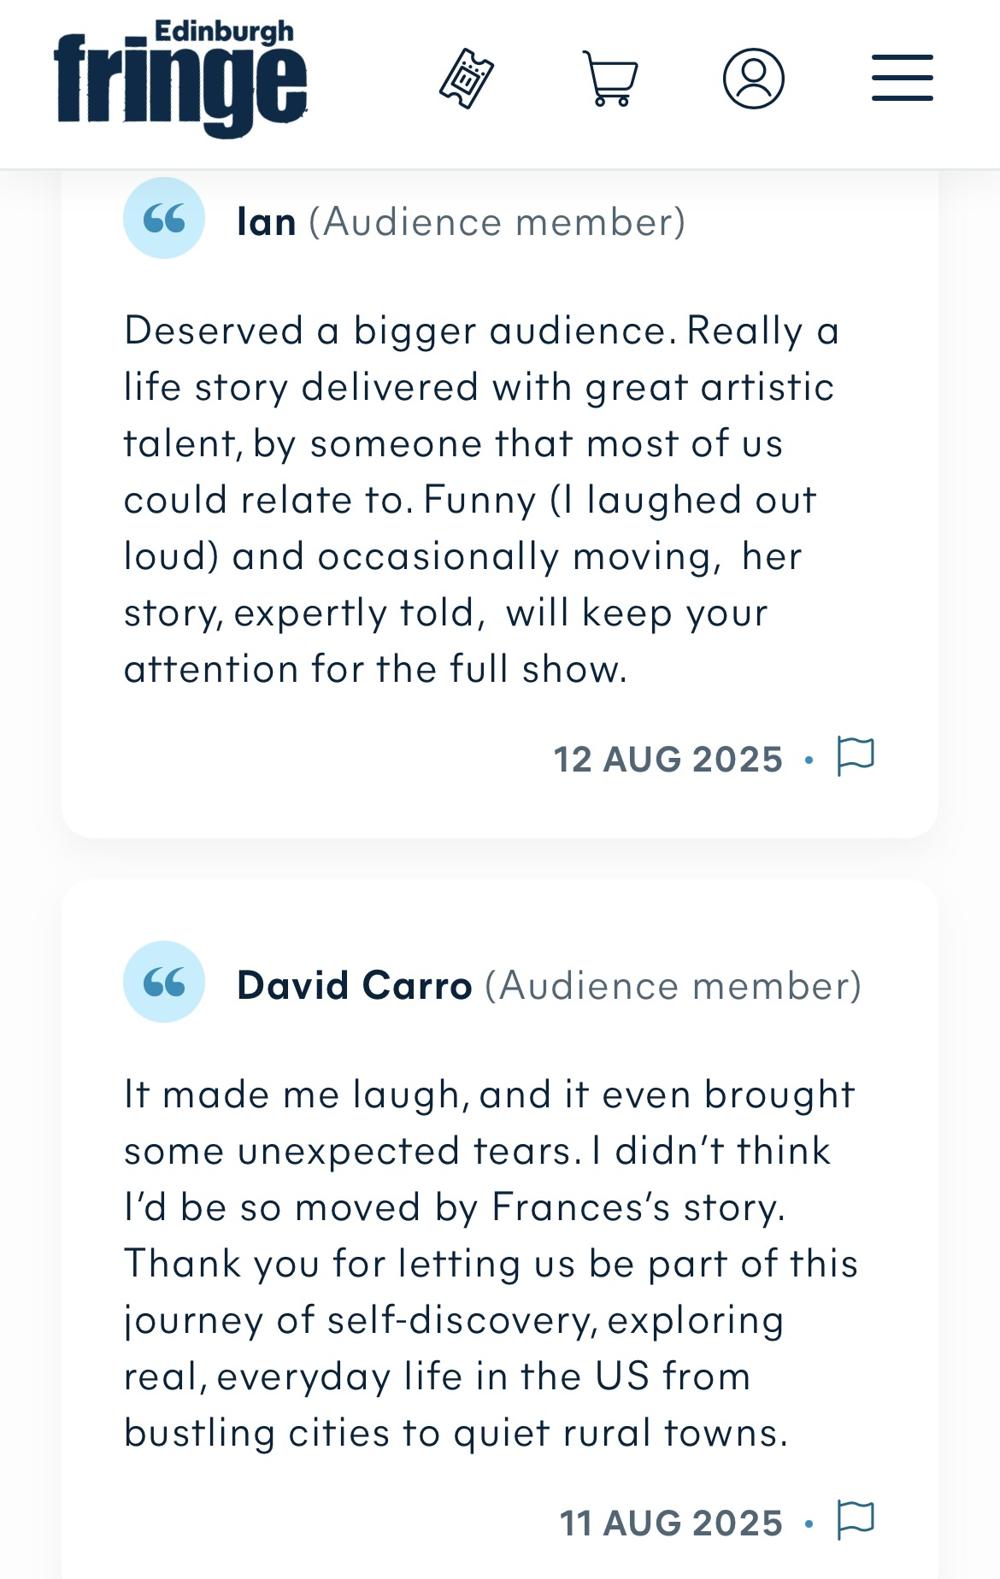The height and width of the screenshot is (1579, 1000).
Task: Open the user account profile icon
Action: [x=753, y=79]
